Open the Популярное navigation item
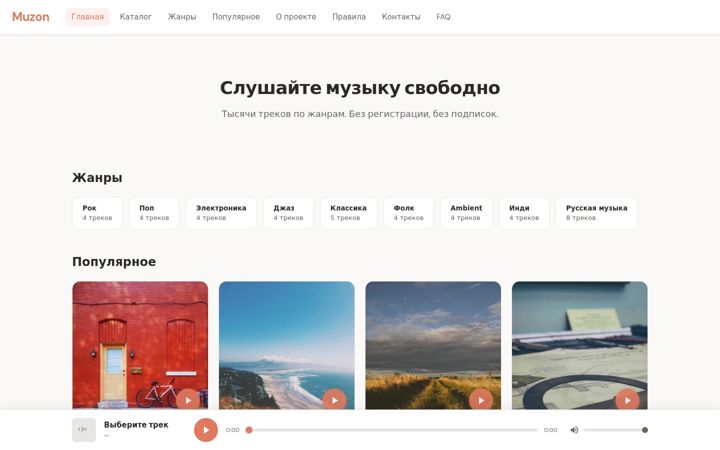 tap(236, 17)
